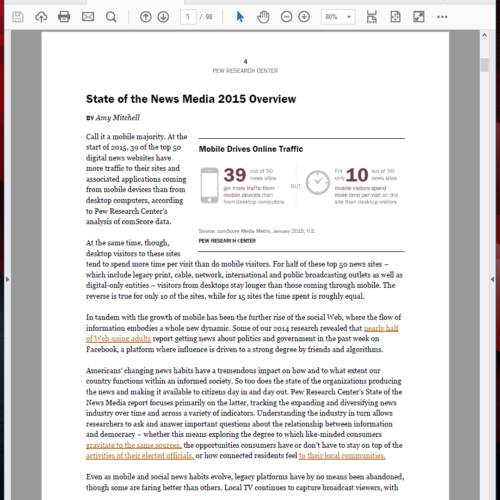The width and height of the screenshot is (500, 500).
Task: Open the 'nearly half' hyperlink
Action: (x=381, y=328)
